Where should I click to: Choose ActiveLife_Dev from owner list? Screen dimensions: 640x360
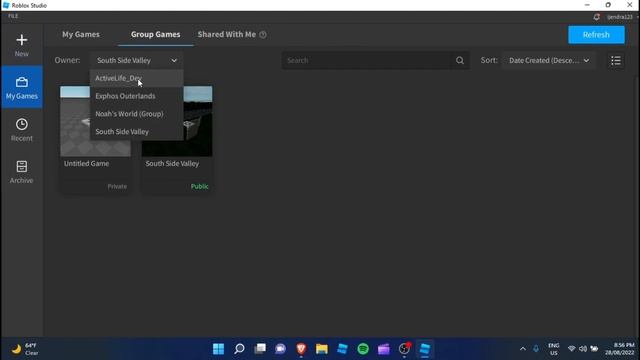click(x=137, y=78)
